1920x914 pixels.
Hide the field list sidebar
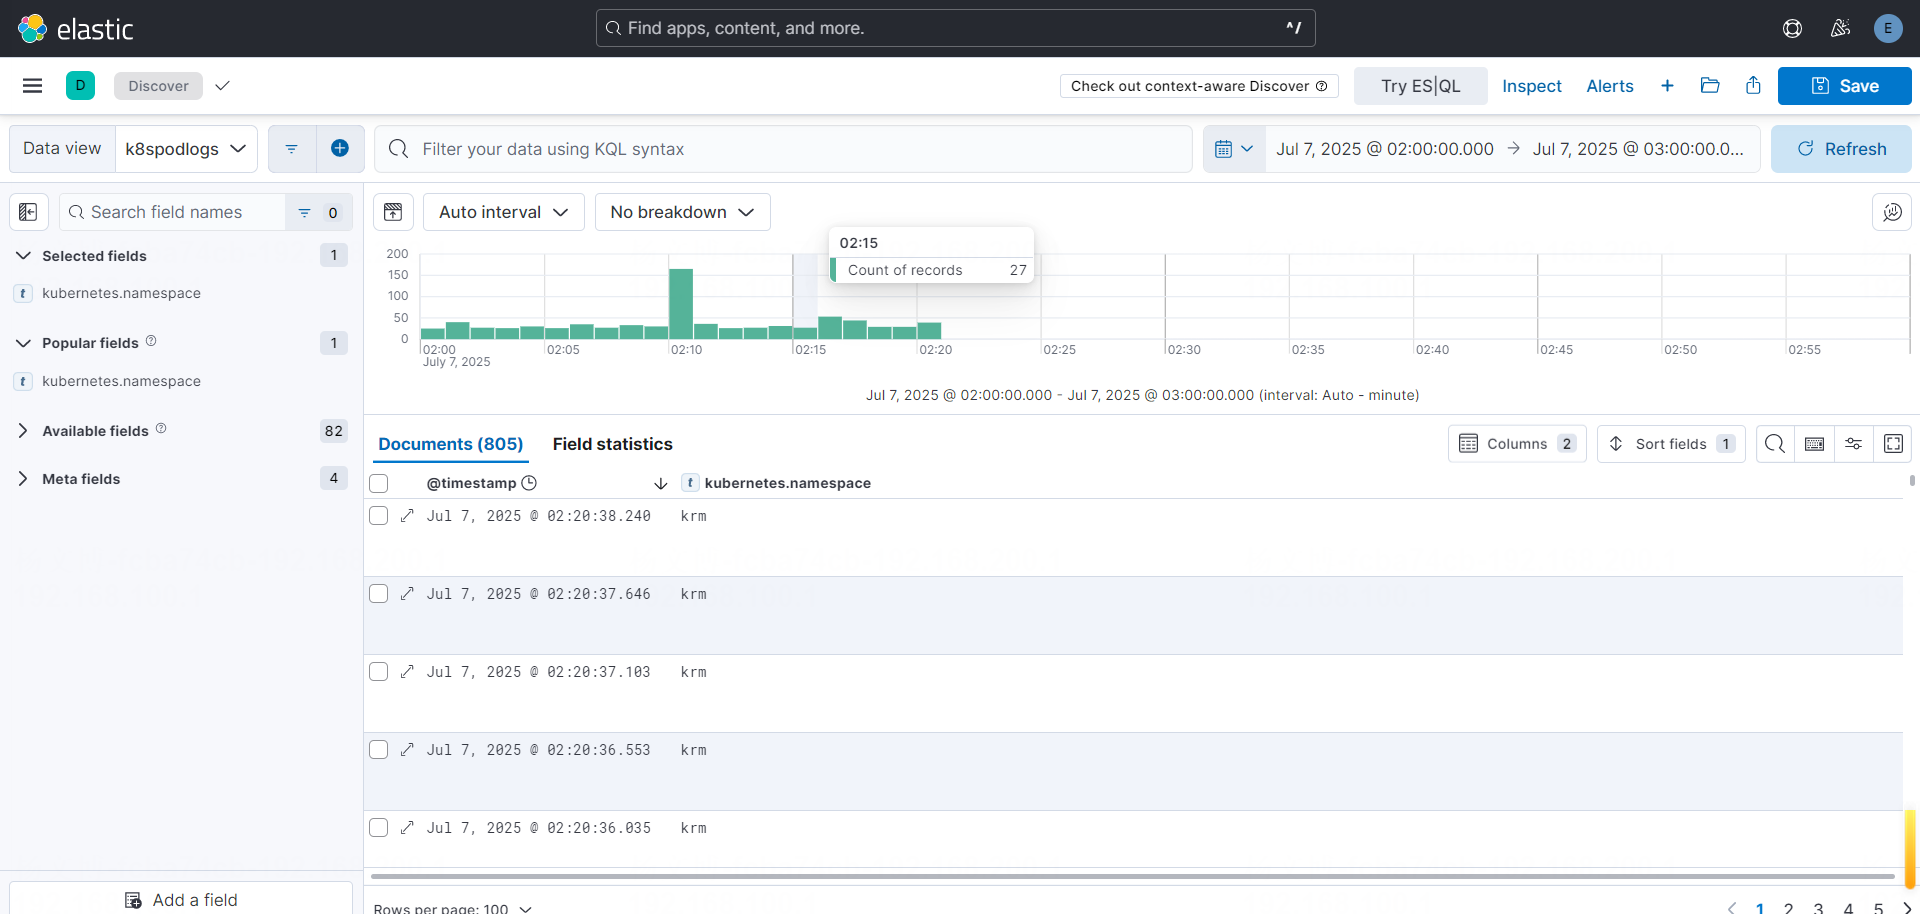pos(28,212)
